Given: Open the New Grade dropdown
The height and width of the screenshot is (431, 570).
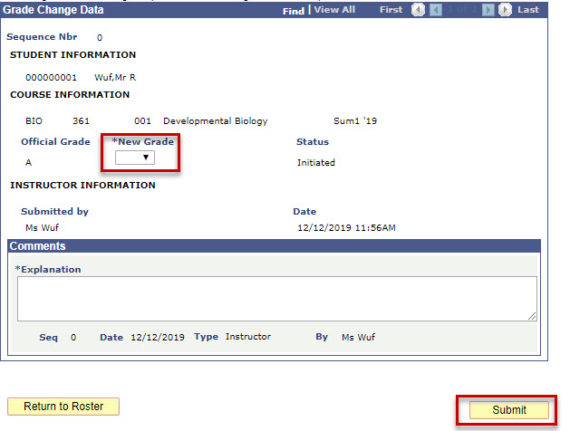Looking at the screenshot, I should pyautogui.click(x=135, y=157).
